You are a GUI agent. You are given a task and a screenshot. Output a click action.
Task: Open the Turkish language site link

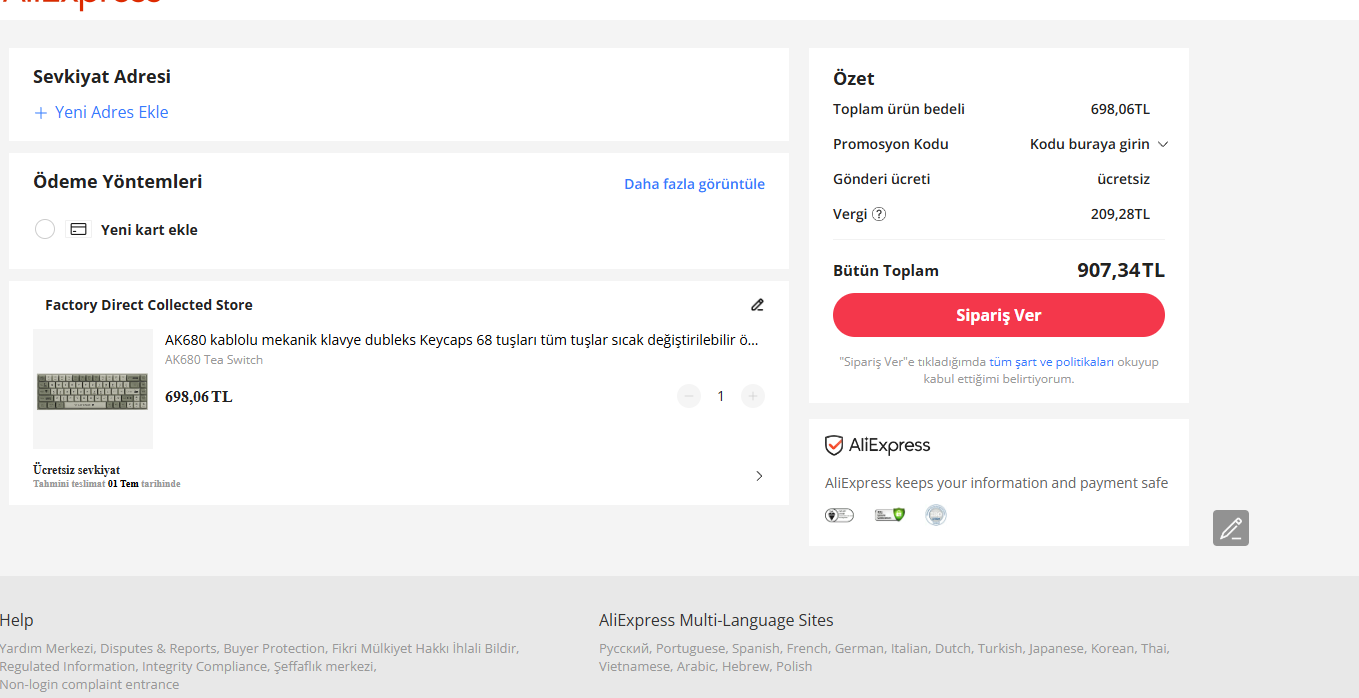pos(1000,648)
